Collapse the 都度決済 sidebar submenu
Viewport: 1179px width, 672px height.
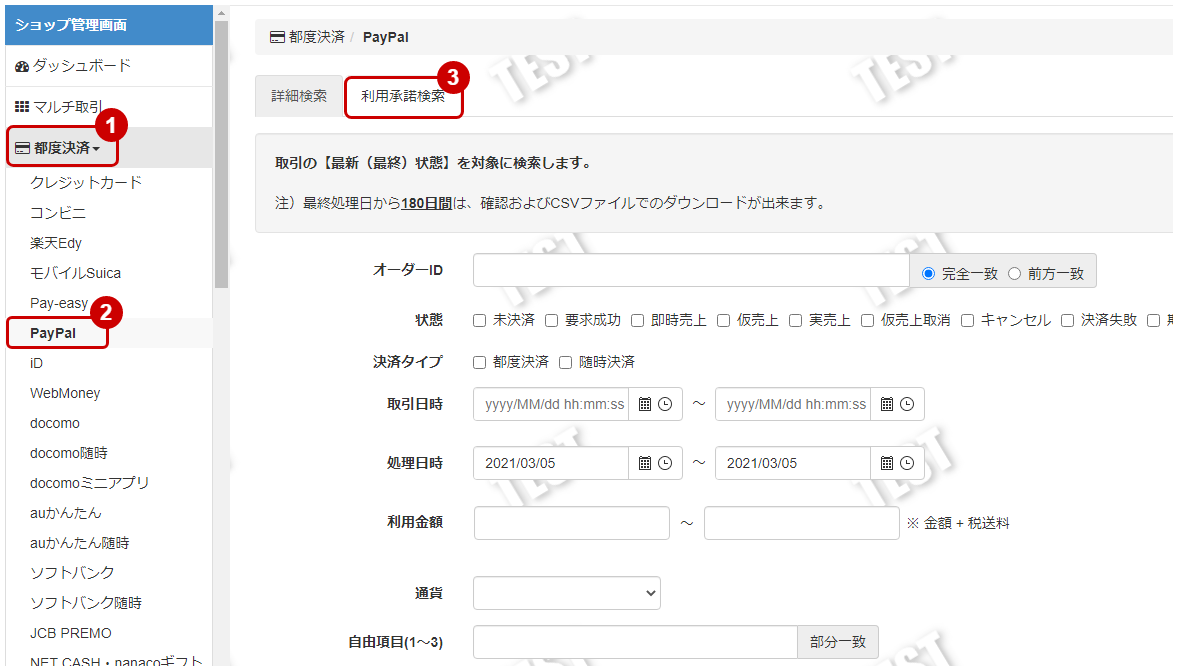pyautogui.click(x=60, y=145)
